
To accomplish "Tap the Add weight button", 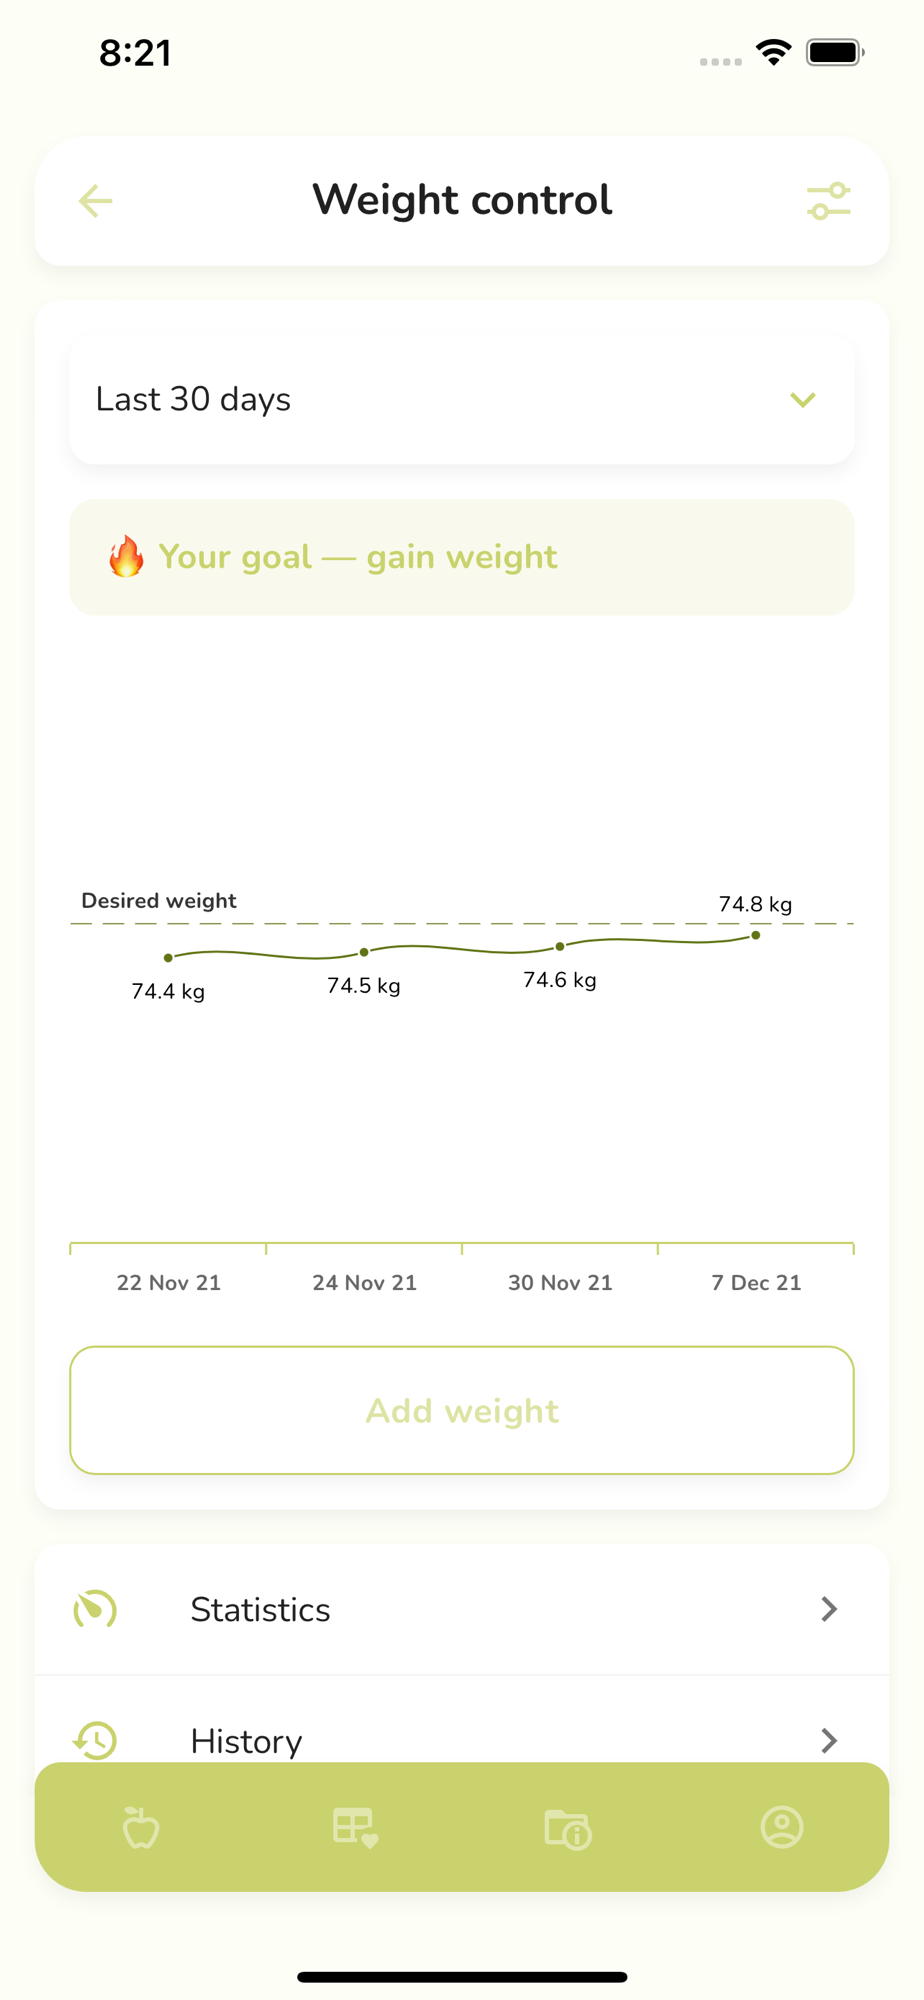I will (x=462, y=1410).
